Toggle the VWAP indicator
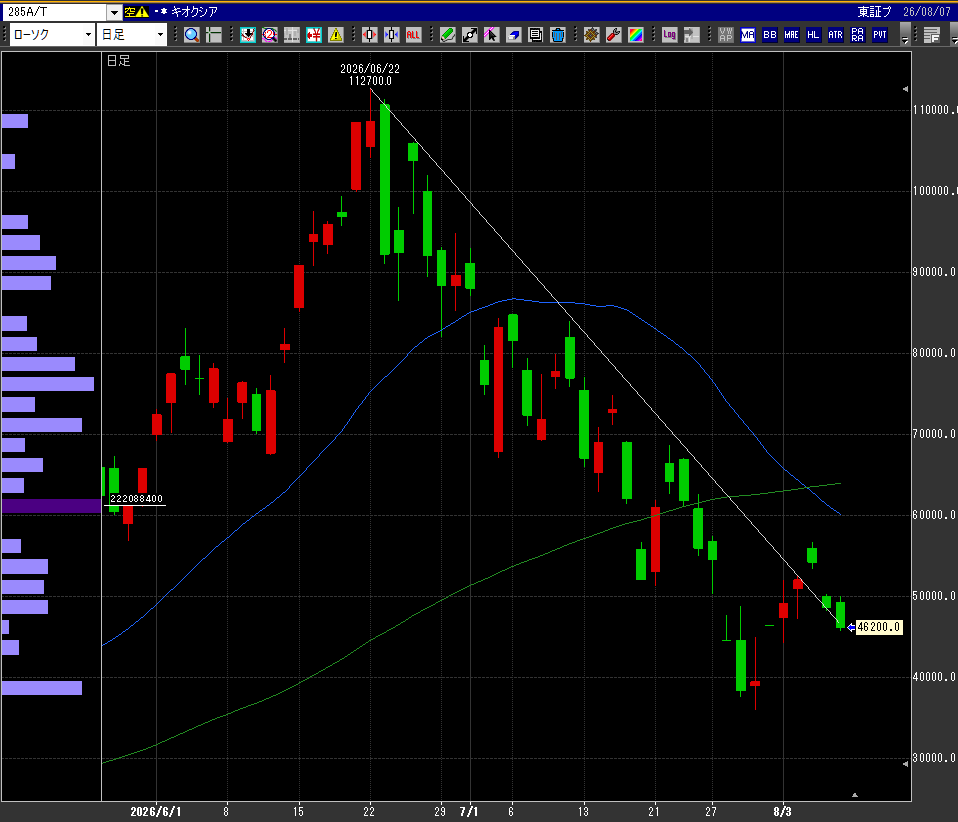The width and height of the screenshot is (958, 822). pos(725,35)
